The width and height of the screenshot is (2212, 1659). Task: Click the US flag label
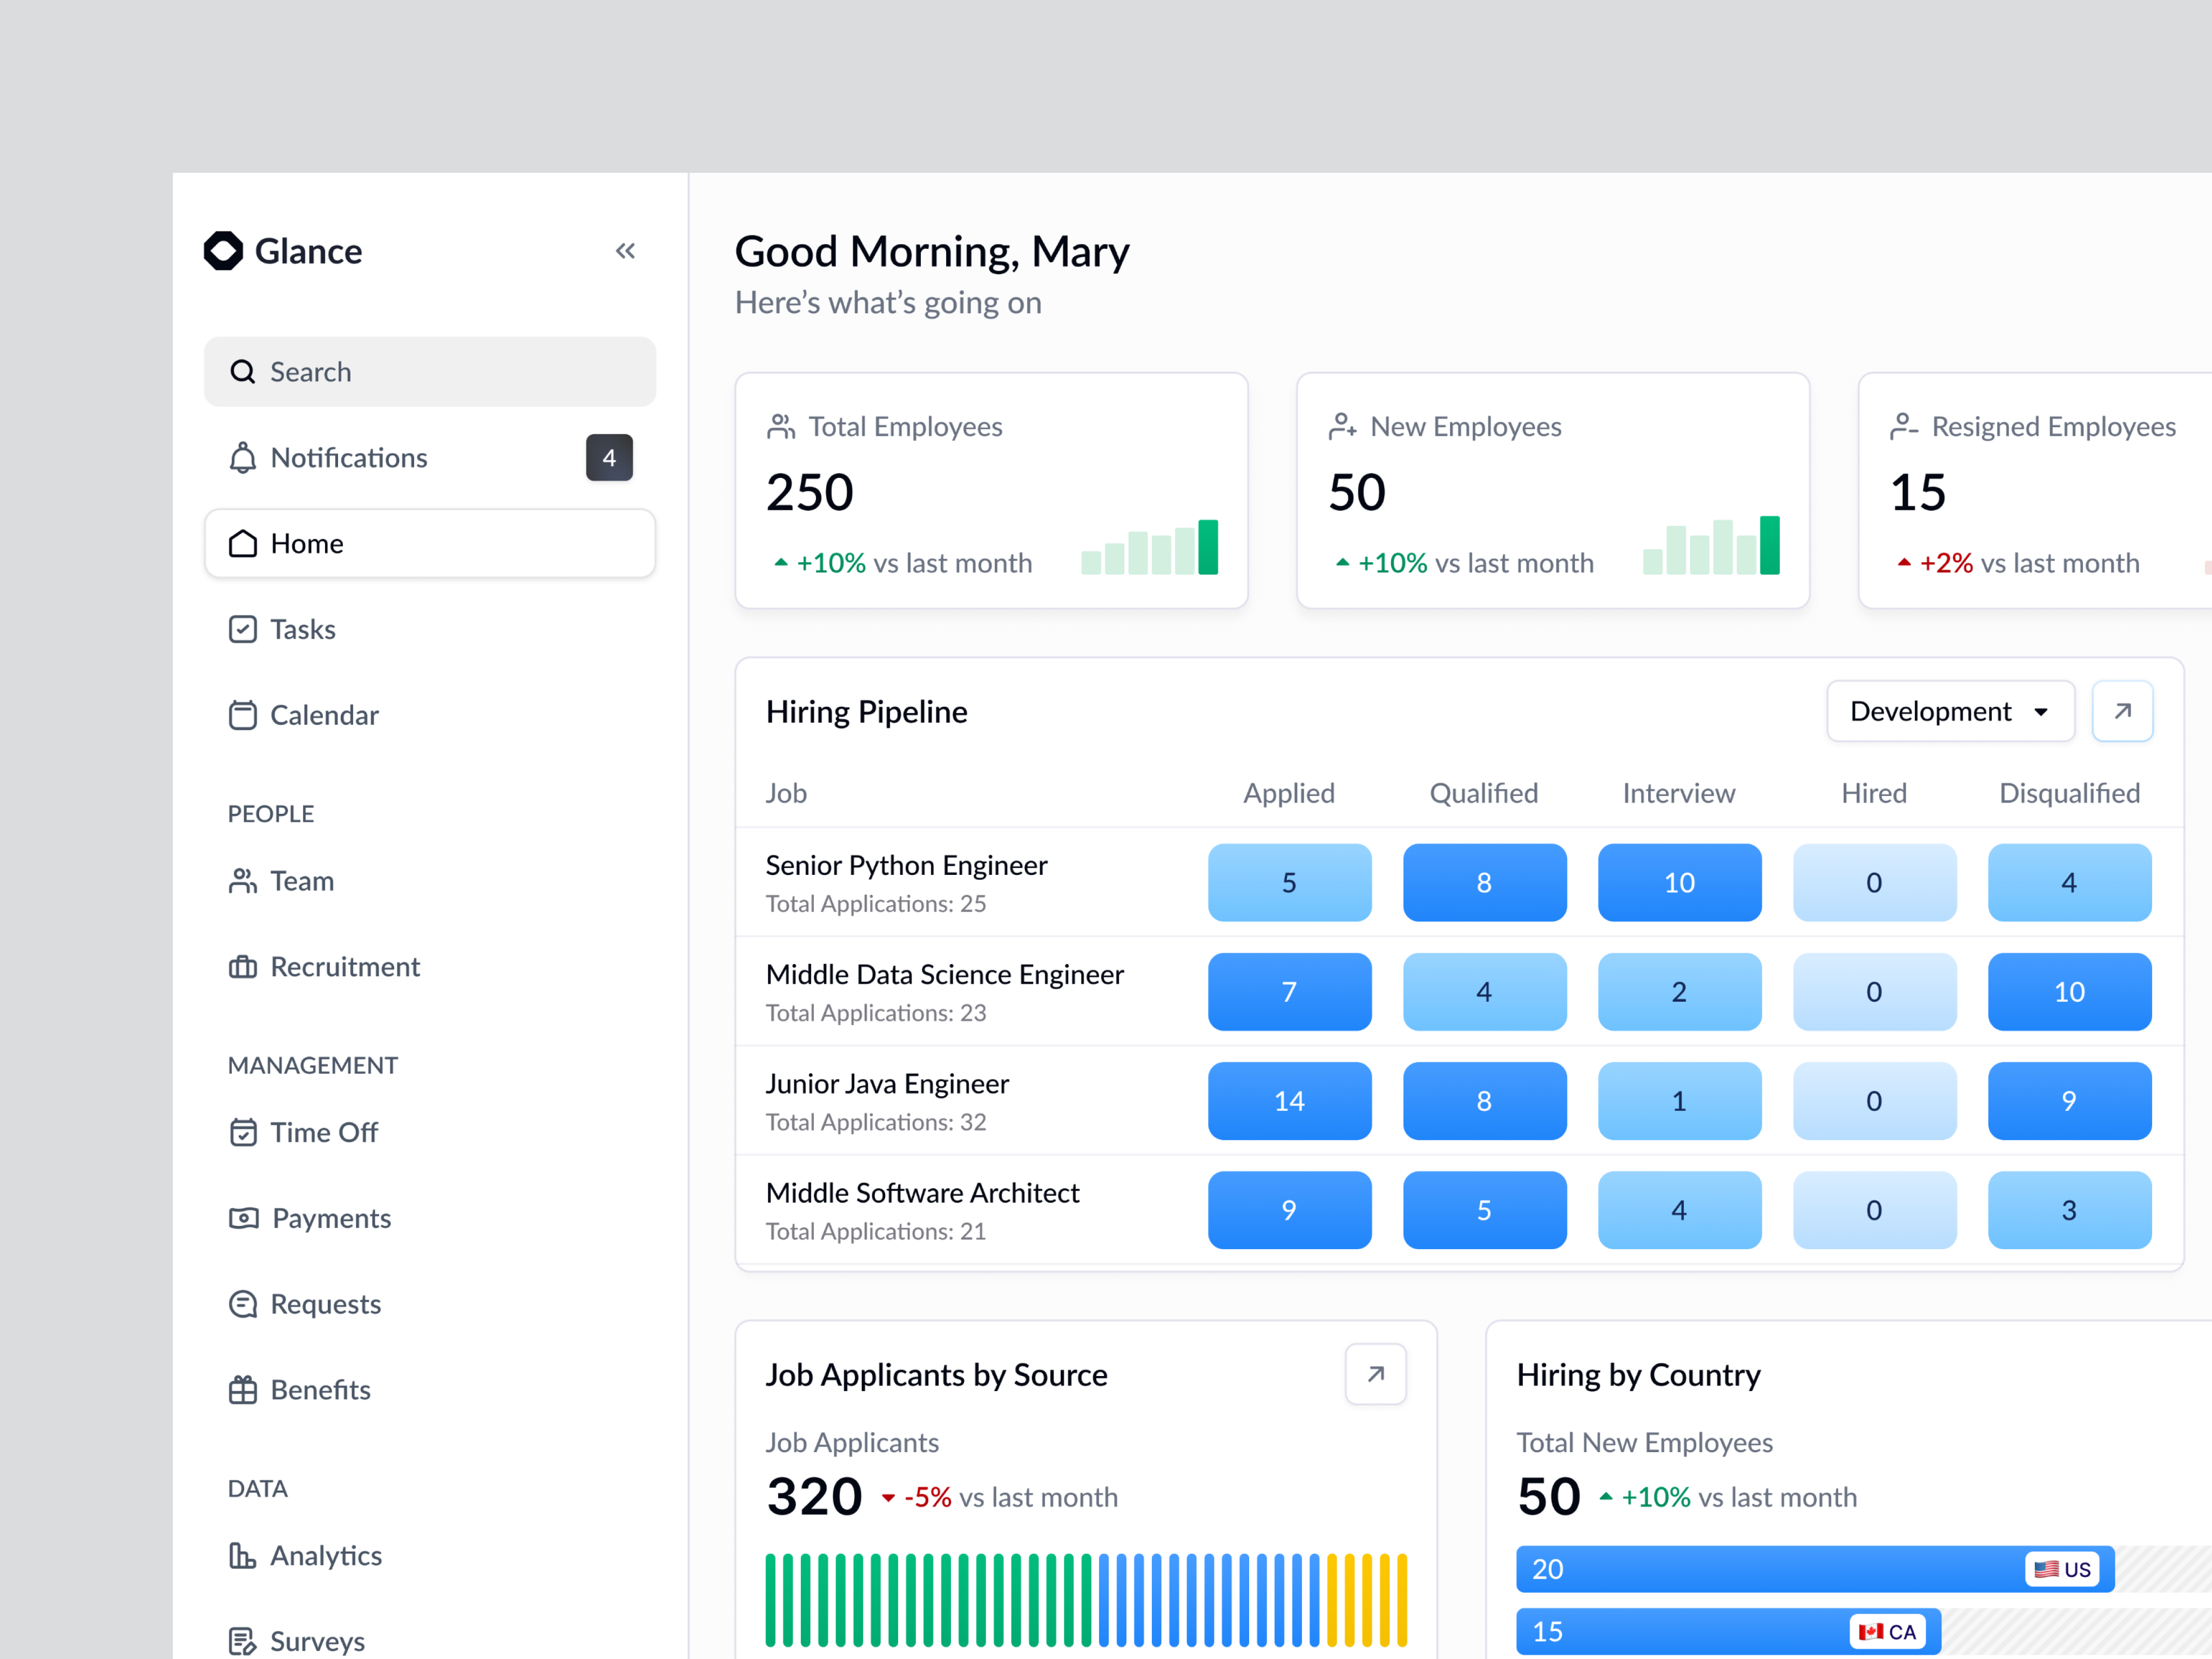pos(2062,1569)
